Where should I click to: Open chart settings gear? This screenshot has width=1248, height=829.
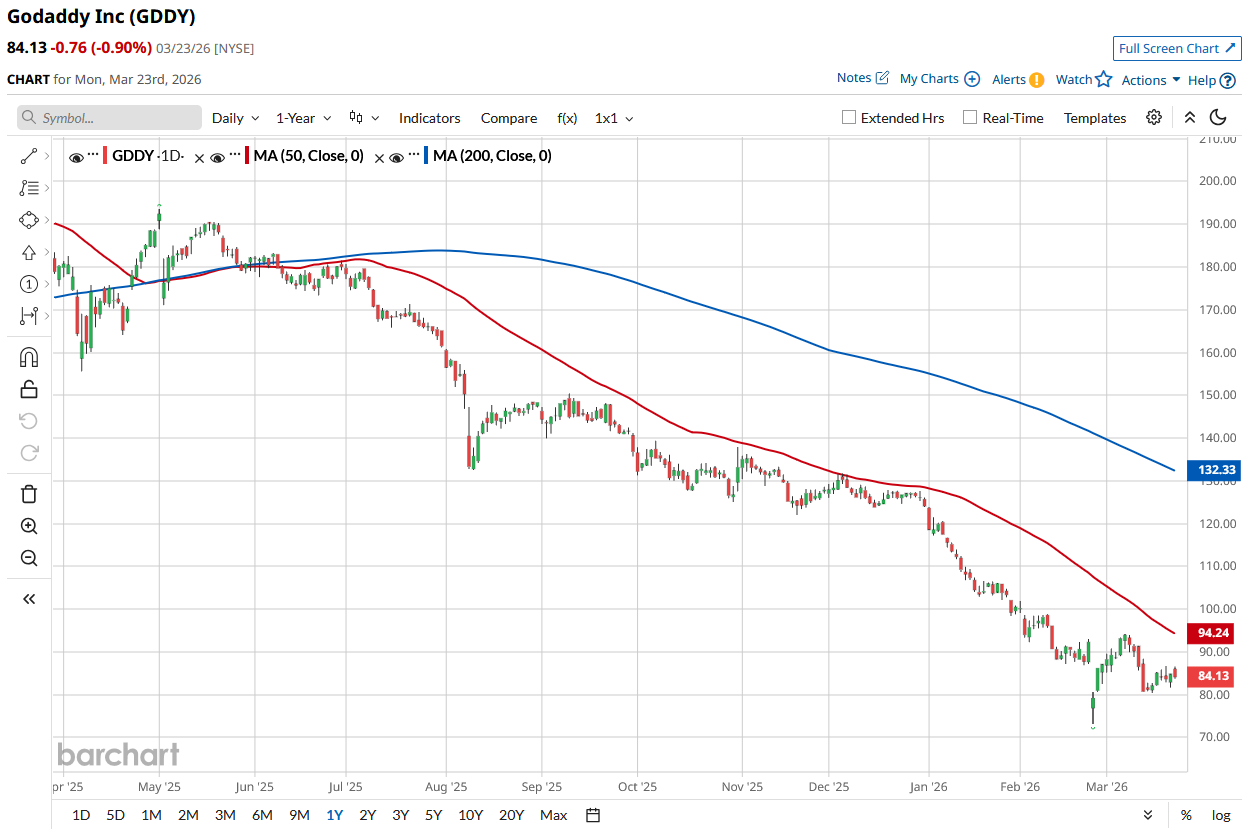pos(1154,117)
